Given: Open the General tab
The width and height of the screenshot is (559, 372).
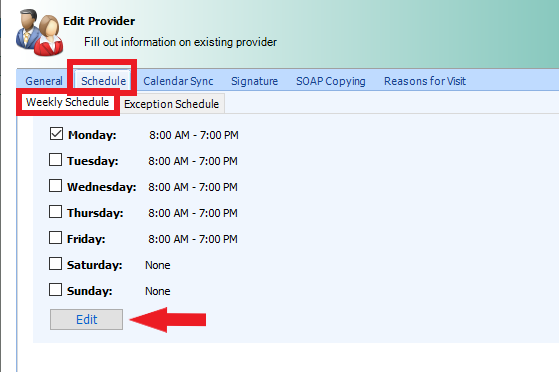Looking at the screenshot, I should point(44,81).
